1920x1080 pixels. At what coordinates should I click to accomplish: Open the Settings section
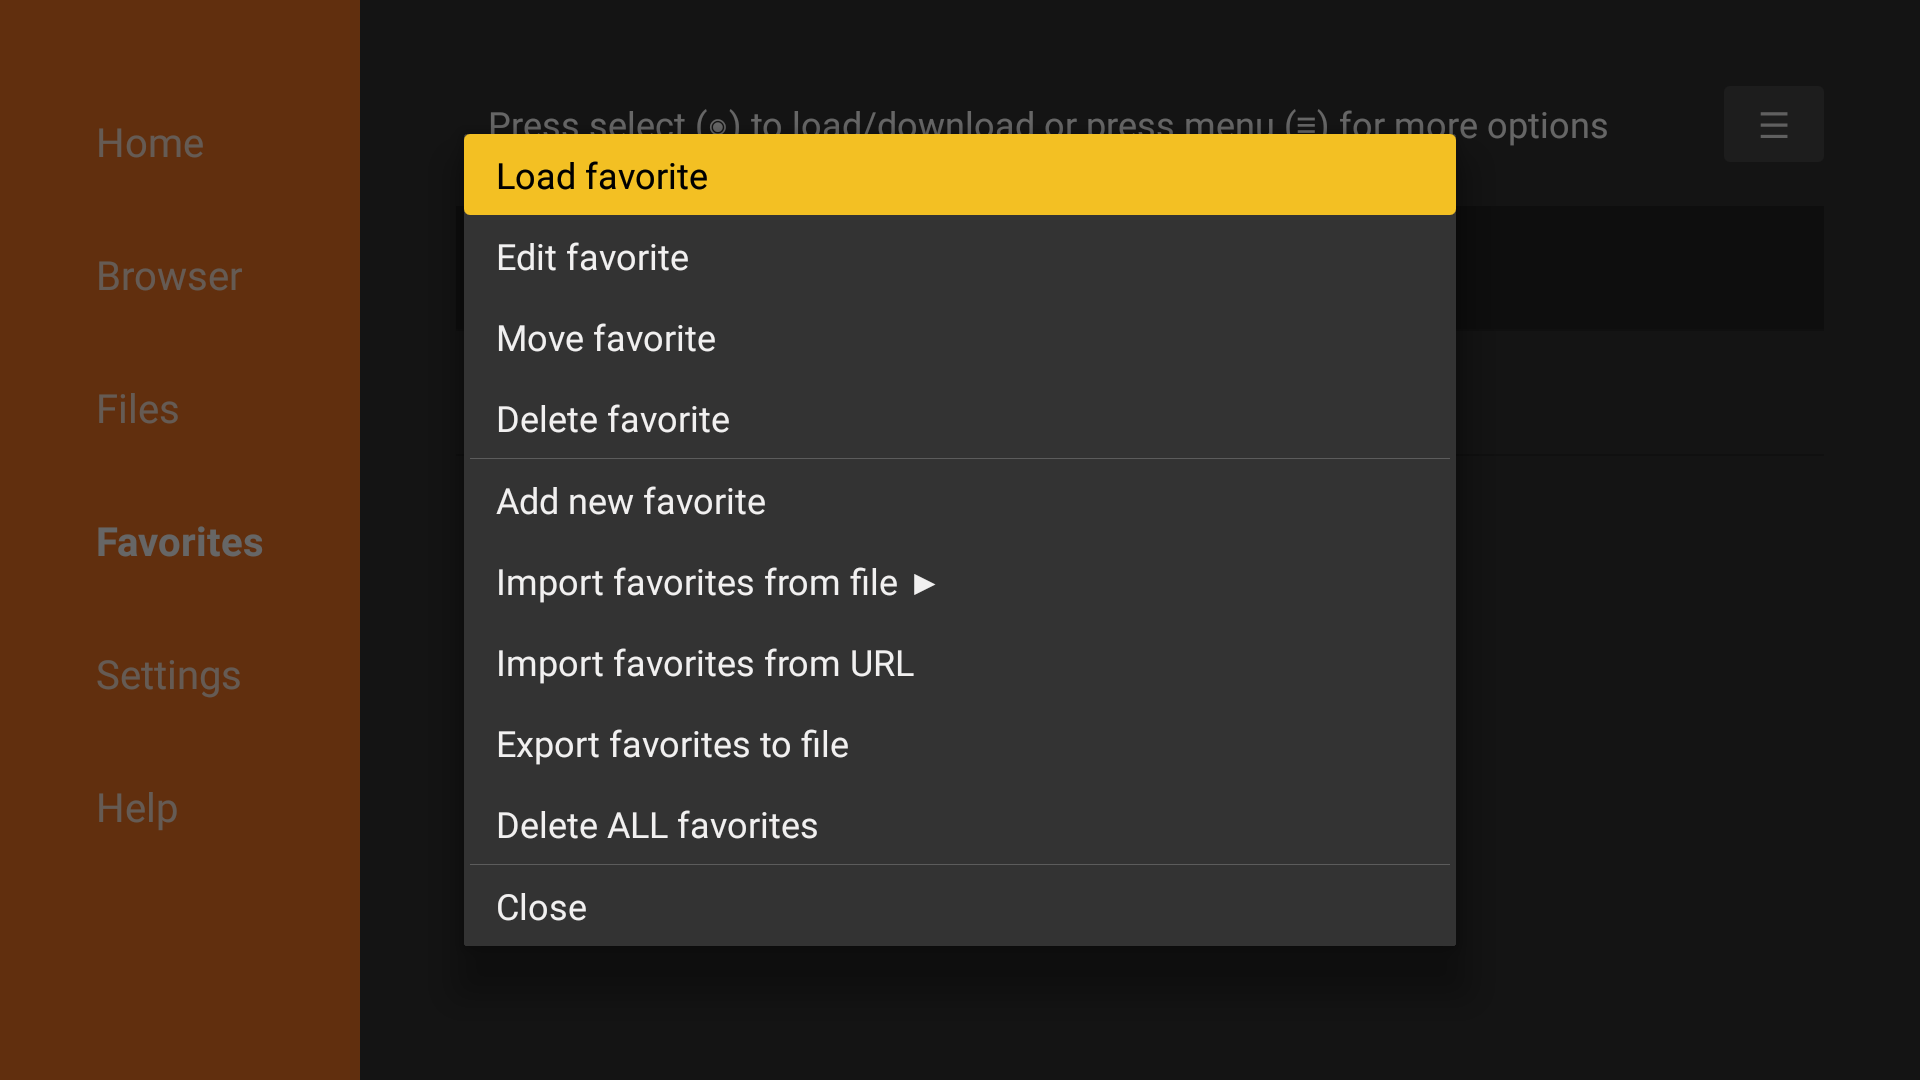(x=168, y=675)
